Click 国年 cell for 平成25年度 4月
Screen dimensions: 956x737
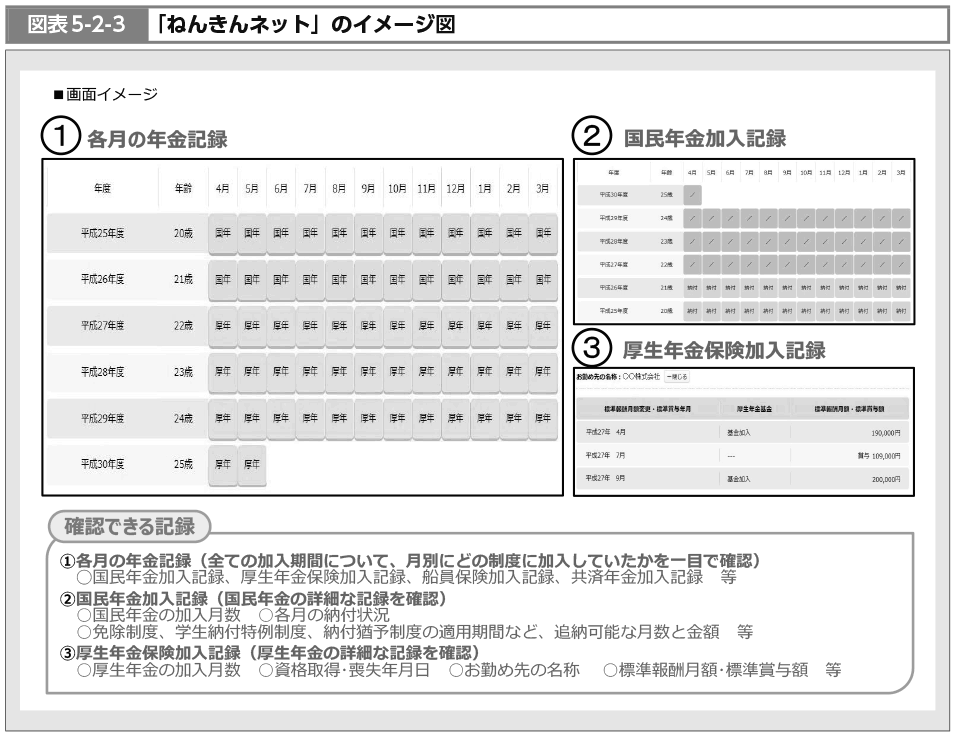pyautogui.click(x=223, y=232)
